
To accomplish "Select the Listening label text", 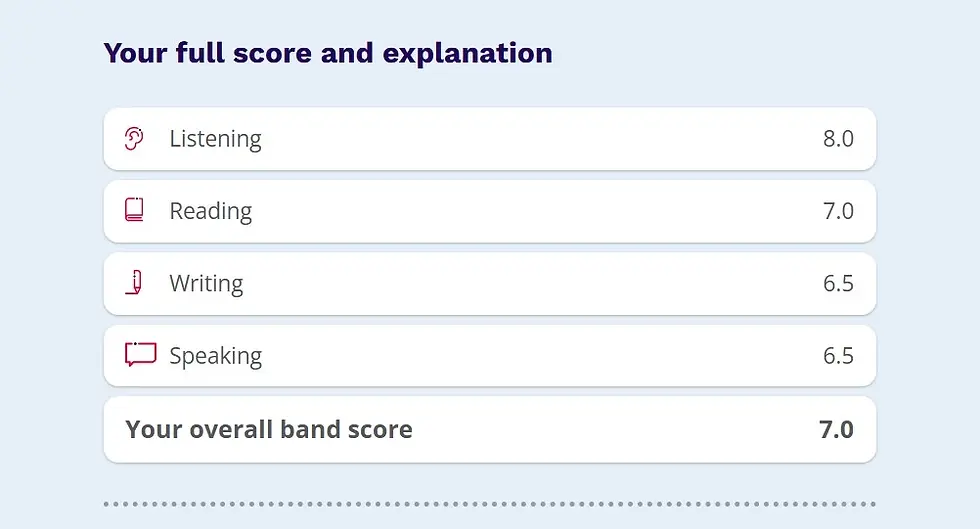I will pyautogui.click(x=215, y=139).
